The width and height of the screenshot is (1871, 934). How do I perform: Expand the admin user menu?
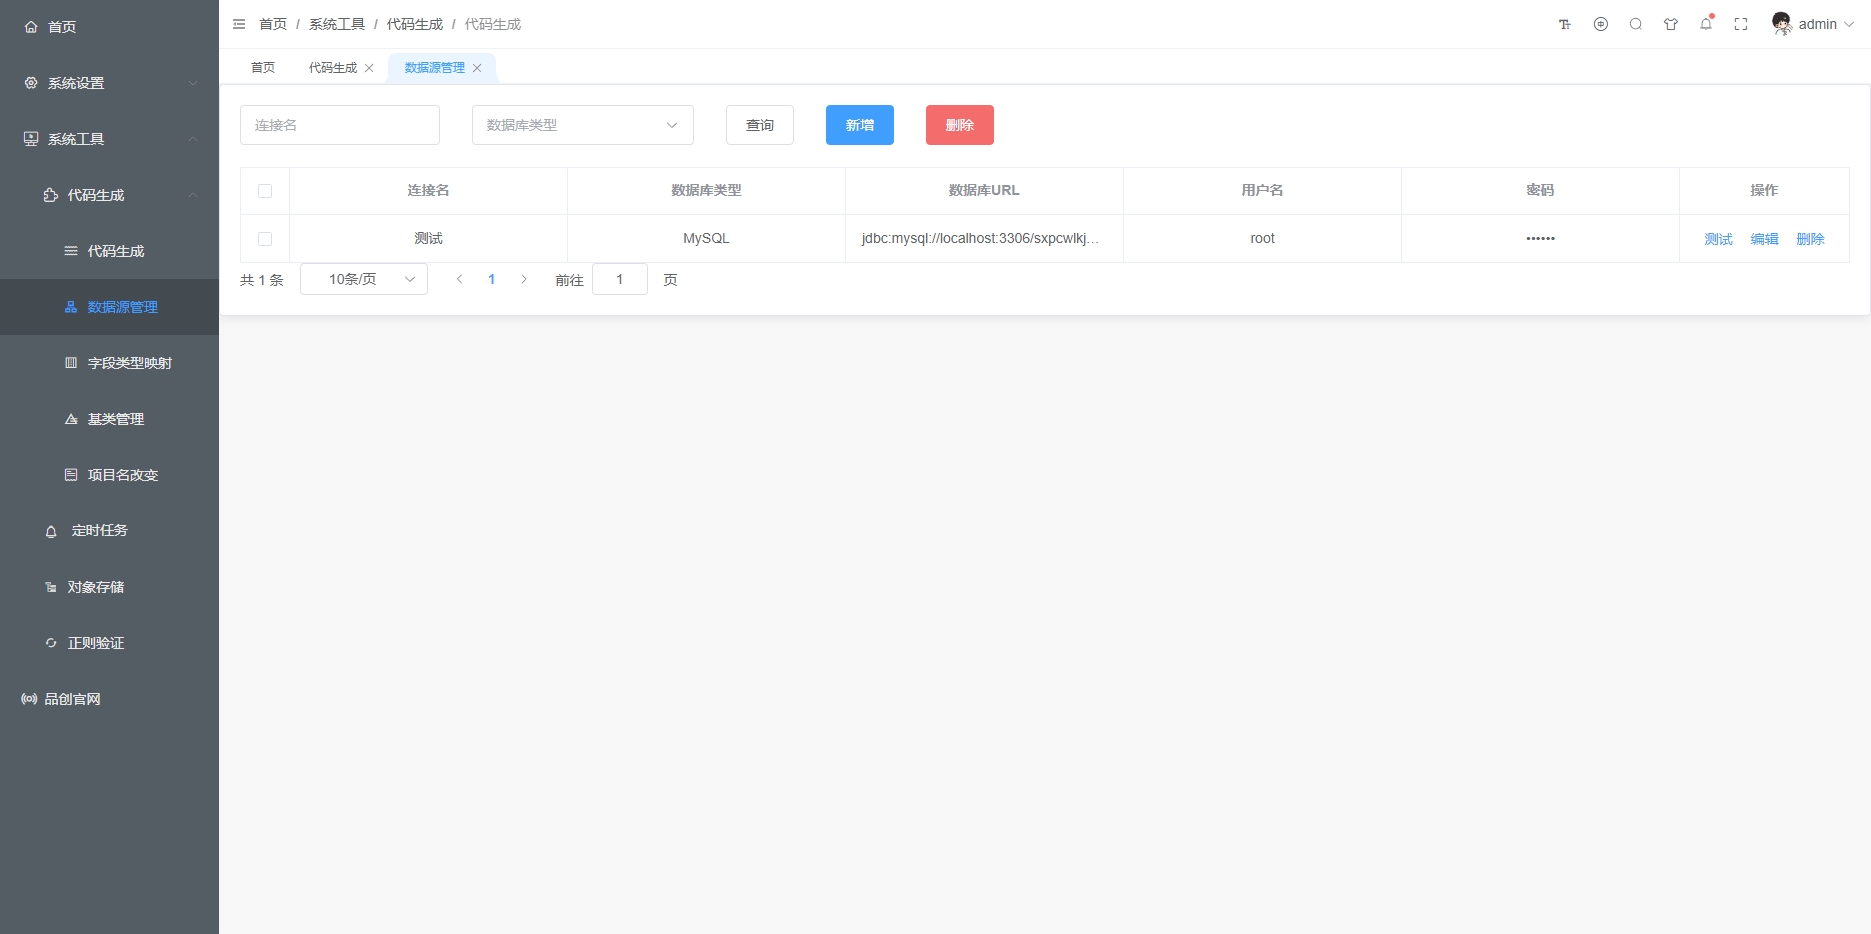click(1815, 24)
